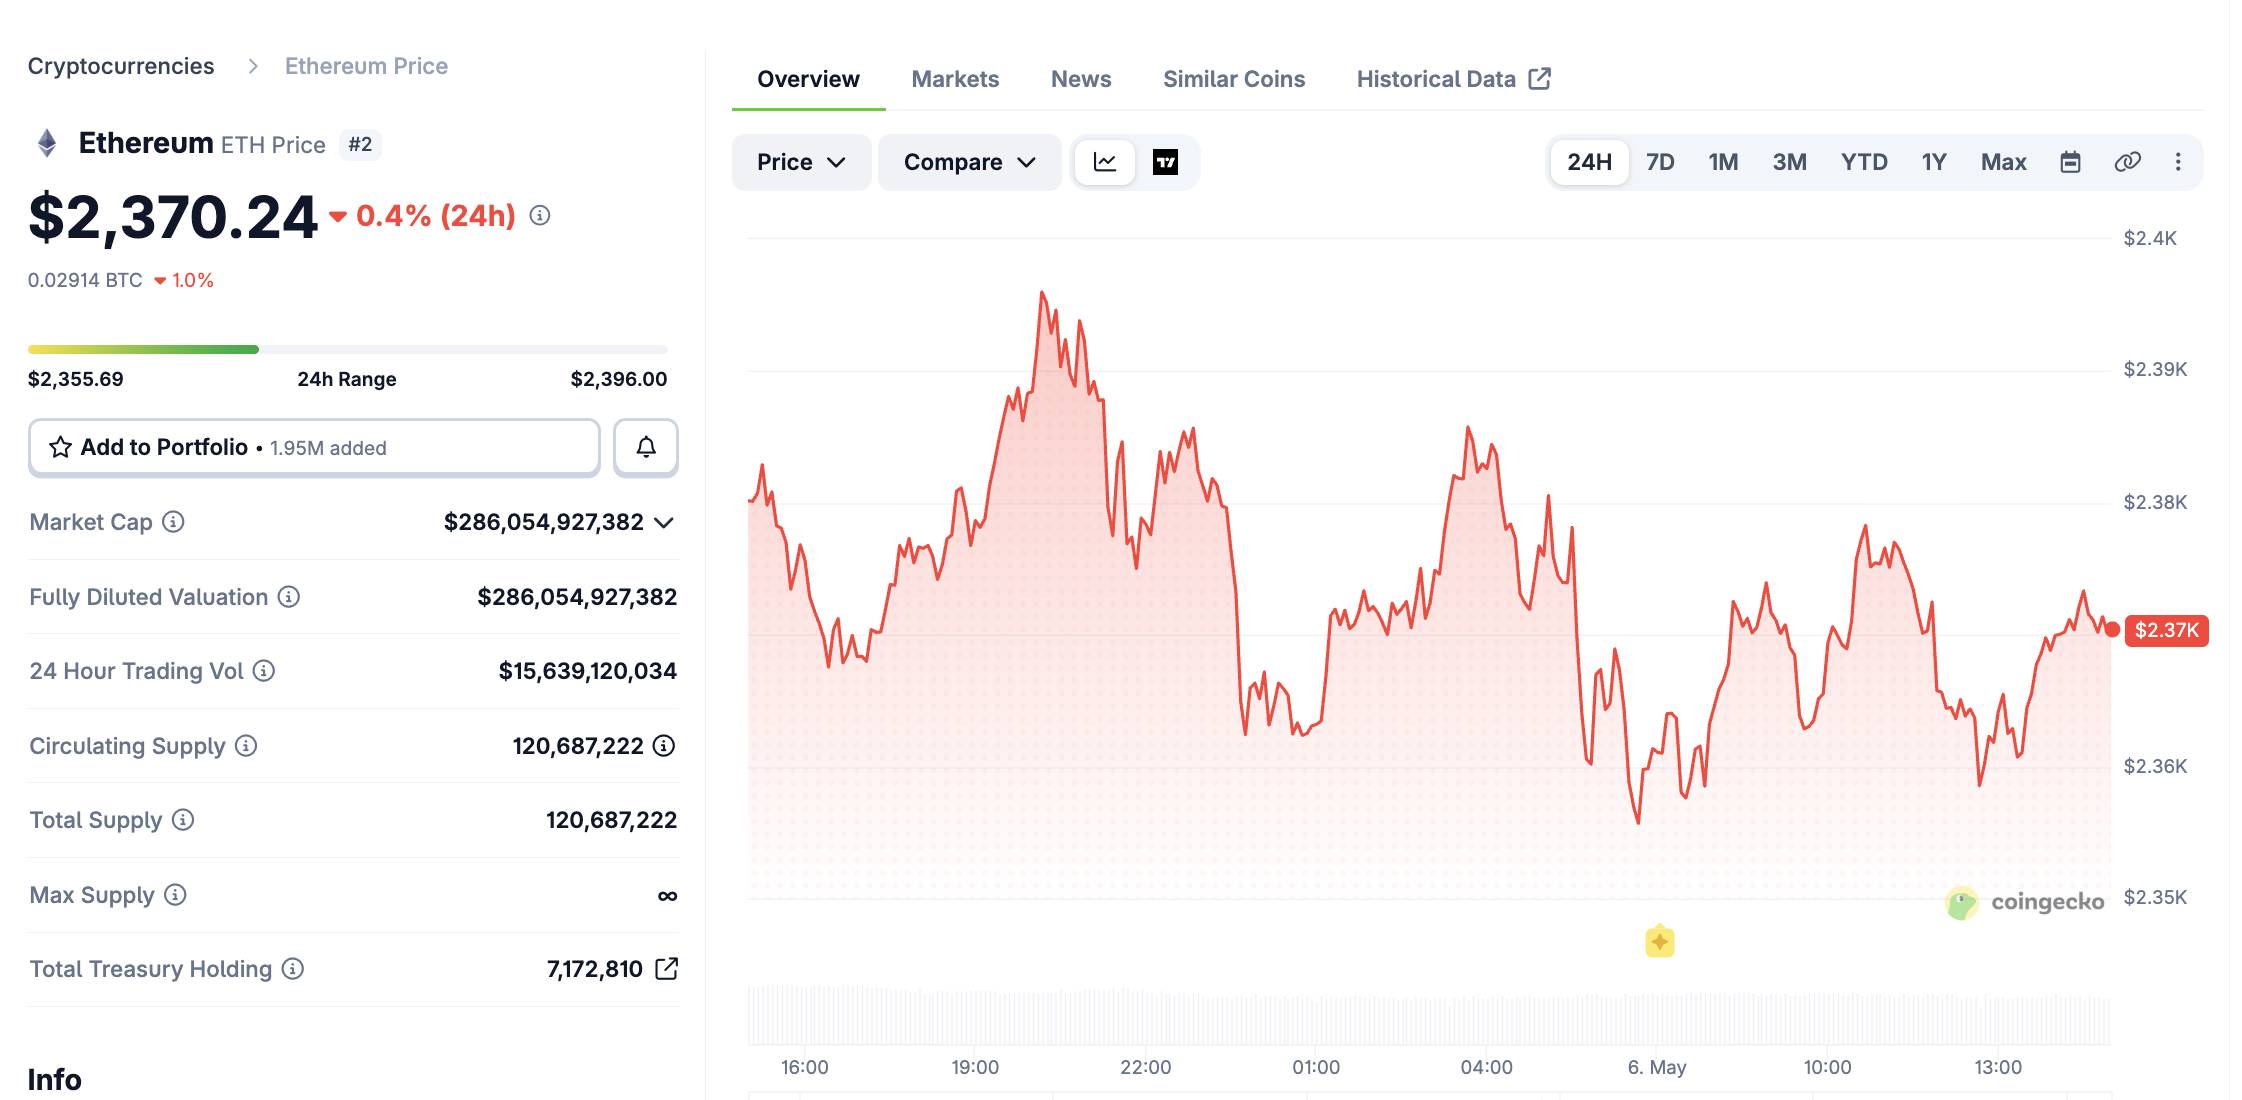Click the star icon in Add to Portfolio
Screen dimensions: 2242x1100
(61, 447)
